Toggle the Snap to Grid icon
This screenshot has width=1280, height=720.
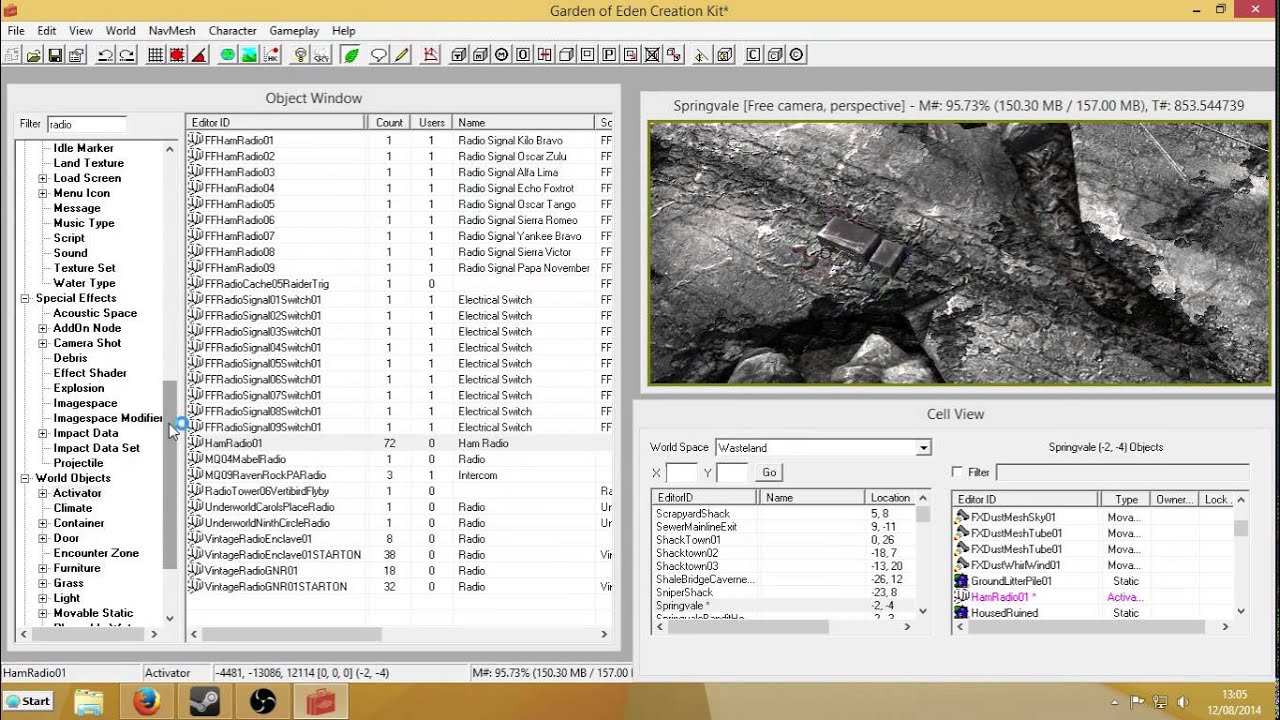click(155, 55)
